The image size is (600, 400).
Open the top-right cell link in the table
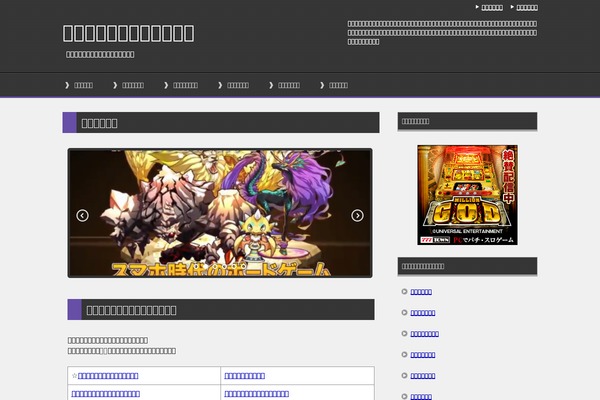click(245, 376)
